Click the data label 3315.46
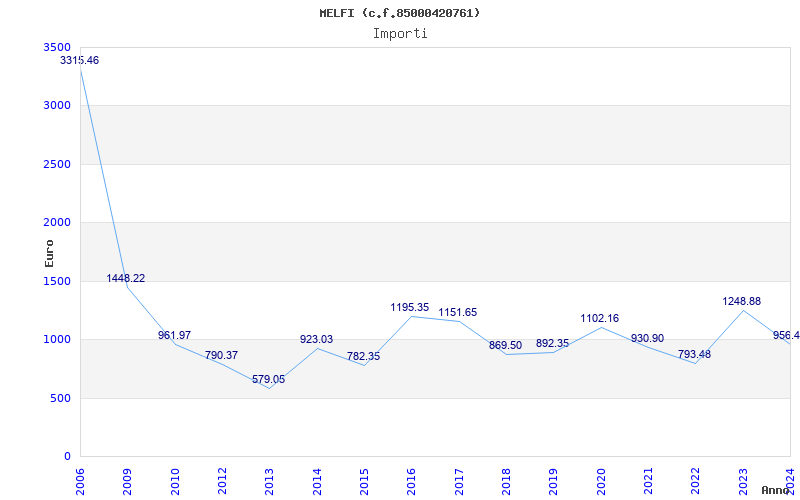The image size is (800, 500). click(x=80, y=60)
